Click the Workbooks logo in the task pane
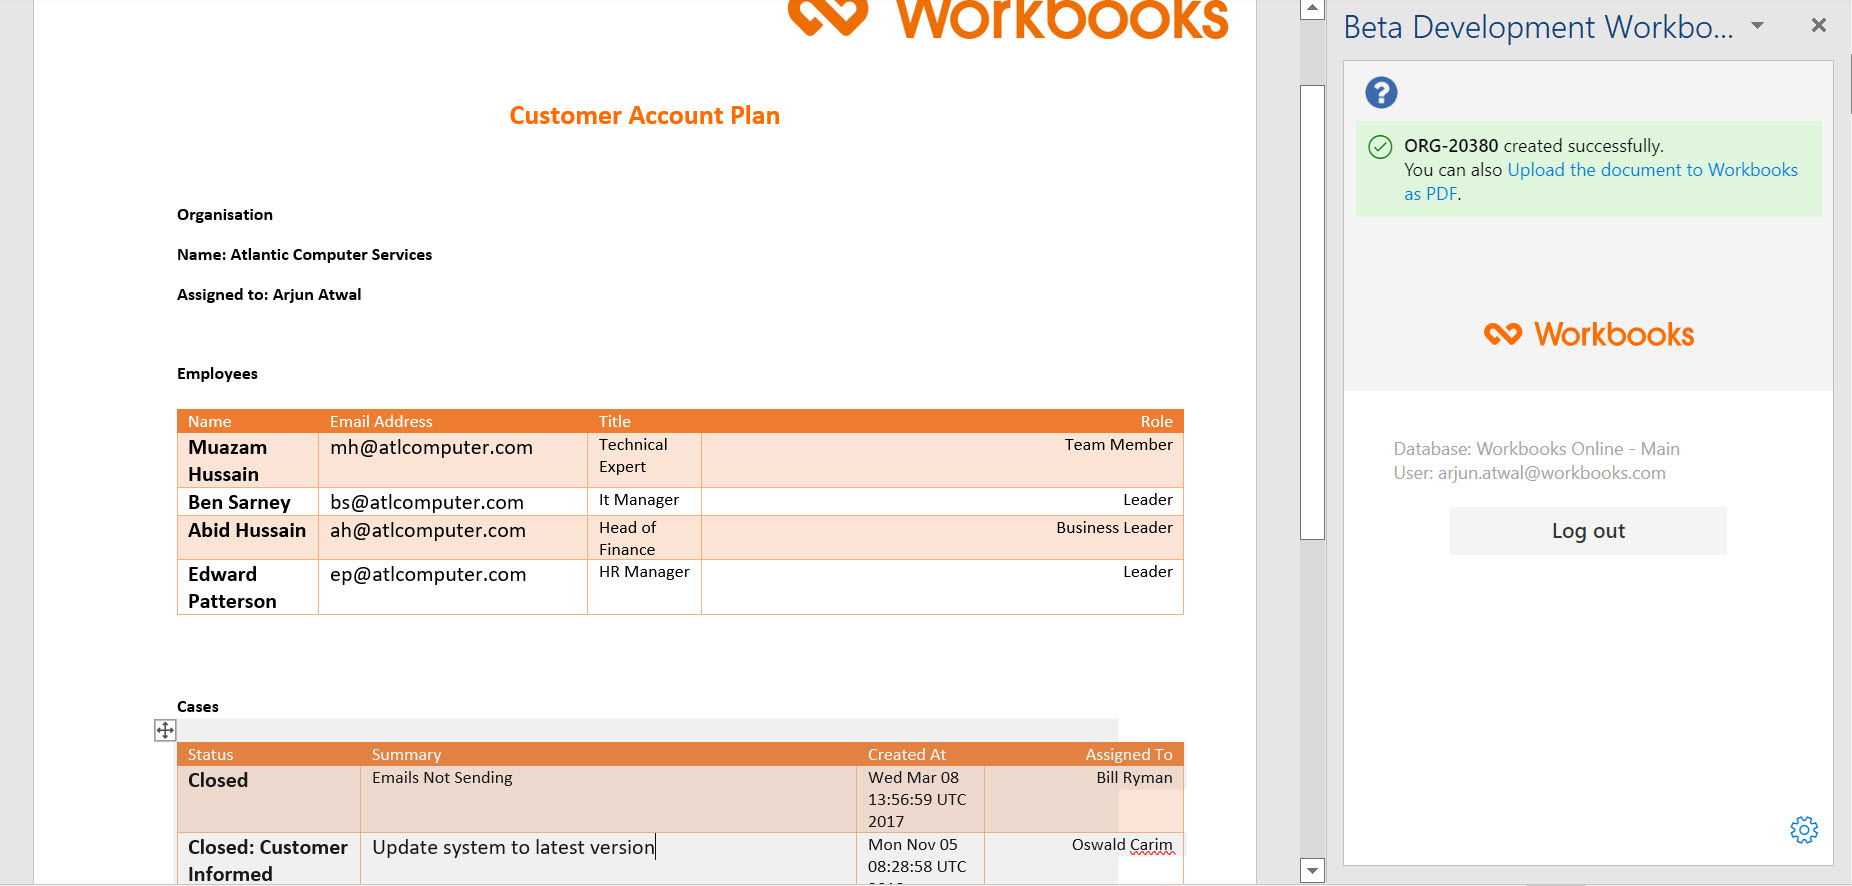Screen dimensions: 1852x886 coord(1589,334)
